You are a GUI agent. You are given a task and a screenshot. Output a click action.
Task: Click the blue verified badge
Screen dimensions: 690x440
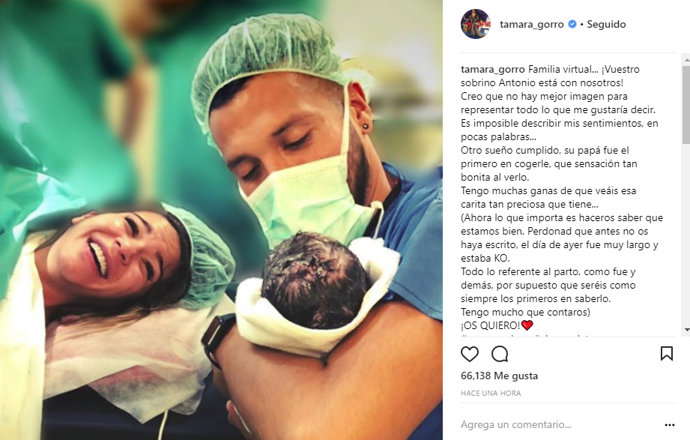point(572,24)
